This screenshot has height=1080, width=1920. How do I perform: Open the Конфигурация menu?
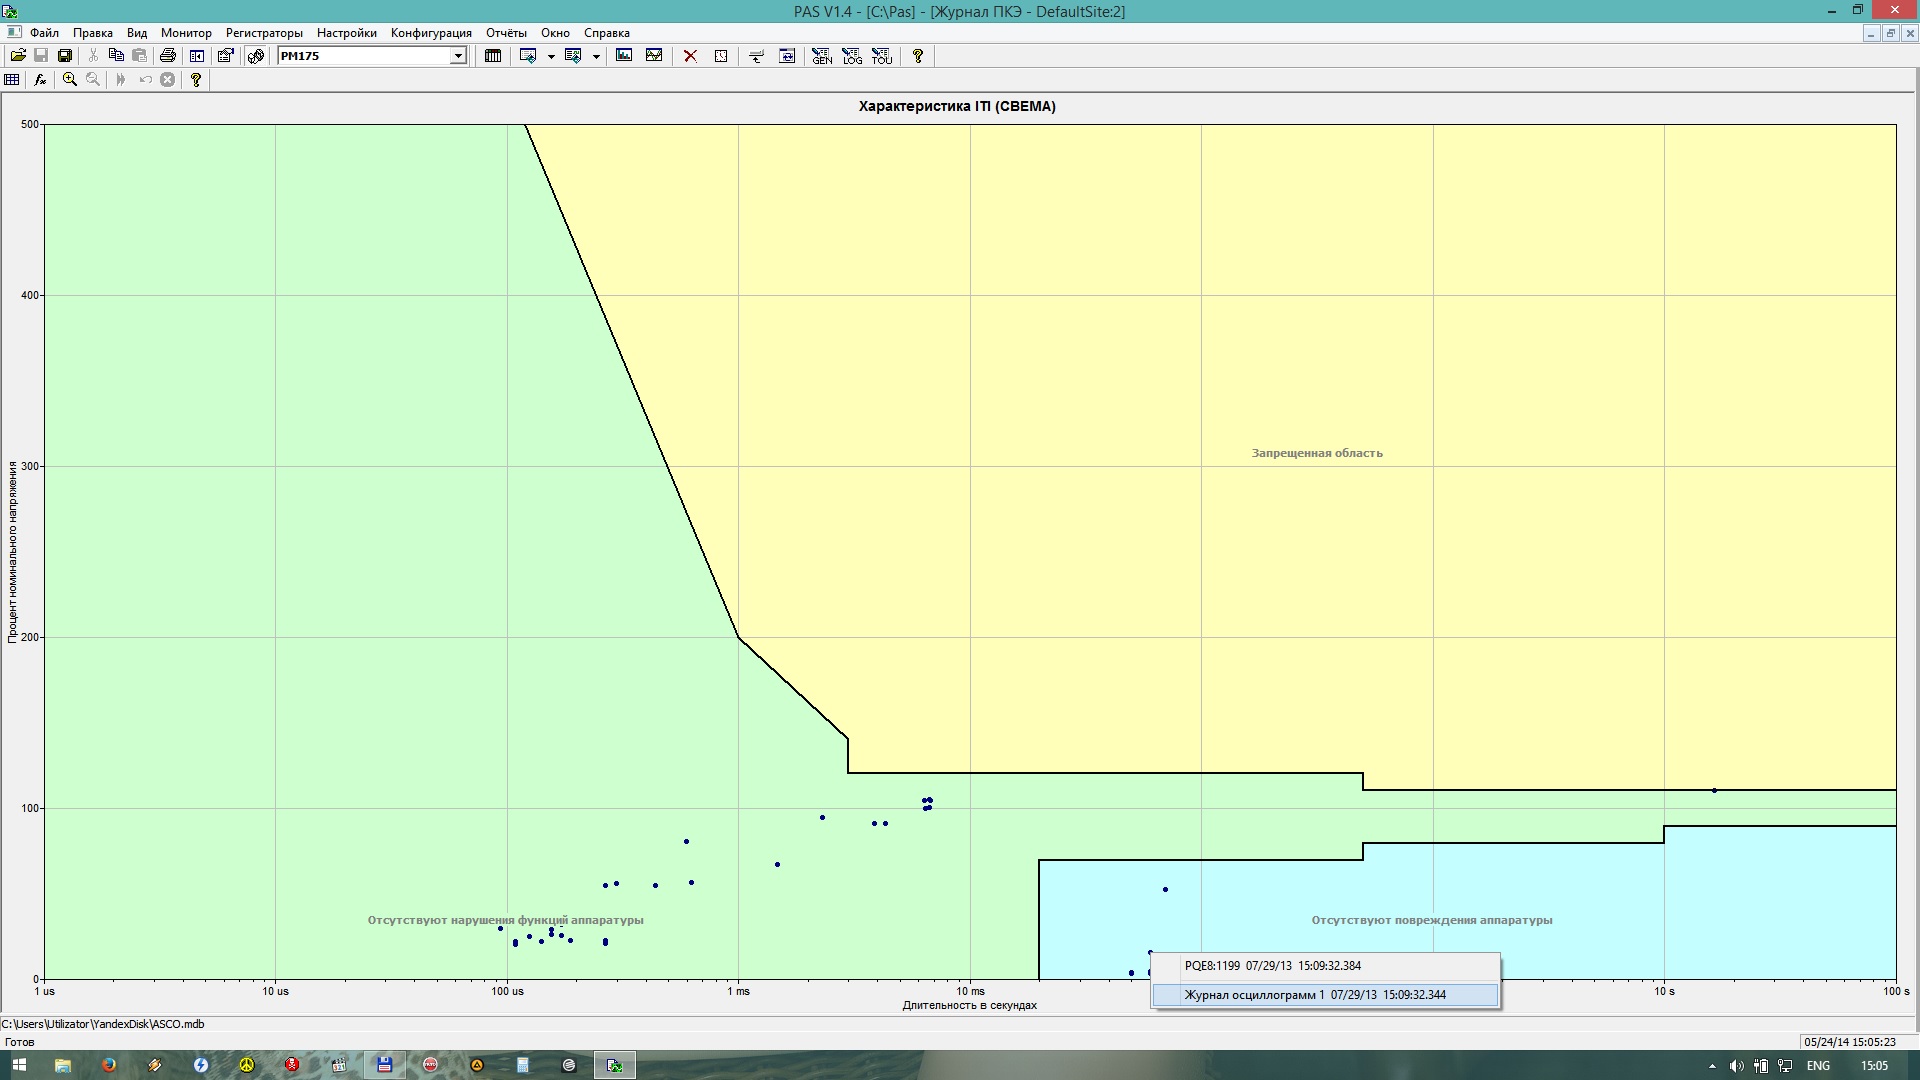point(431,33)
